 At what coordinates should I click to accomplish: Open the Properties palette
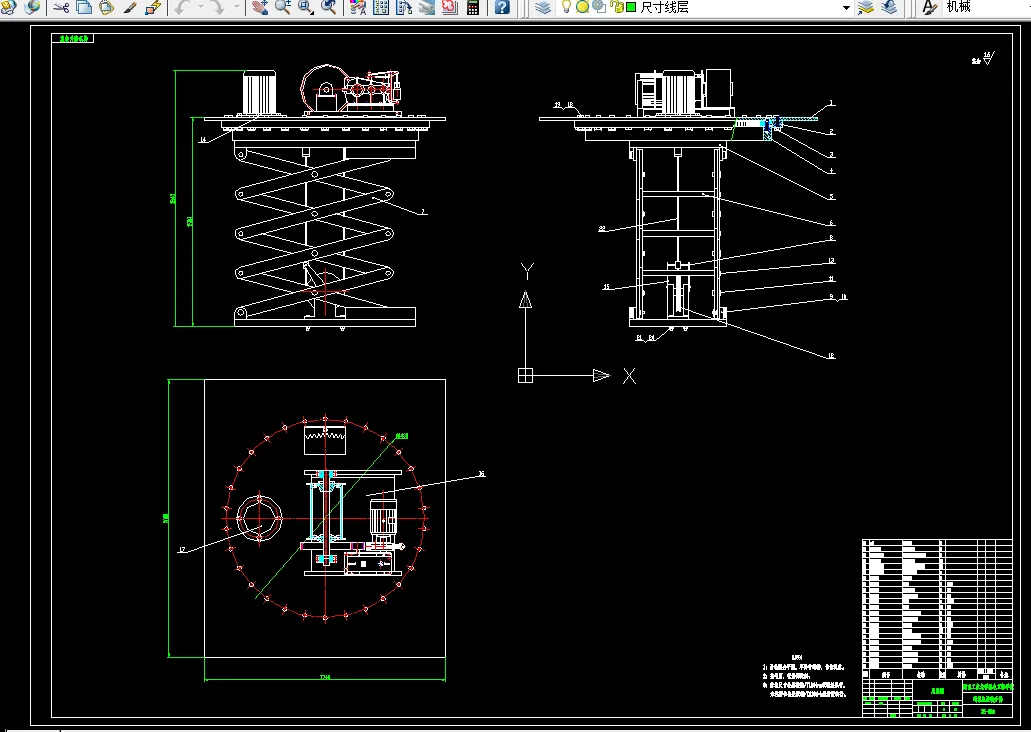coord(358,7)
